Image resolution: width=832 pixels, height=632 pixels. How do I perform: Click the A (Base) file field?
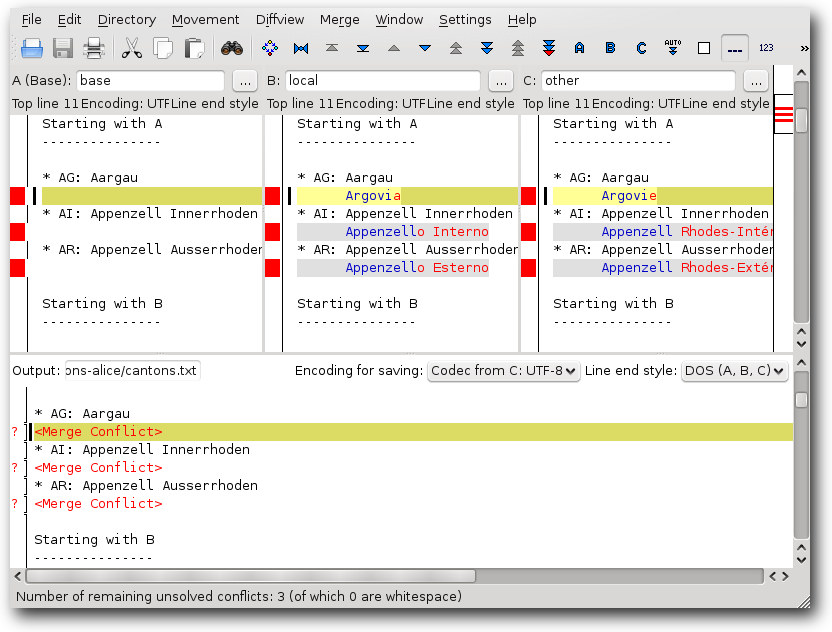tap(150, 81)
